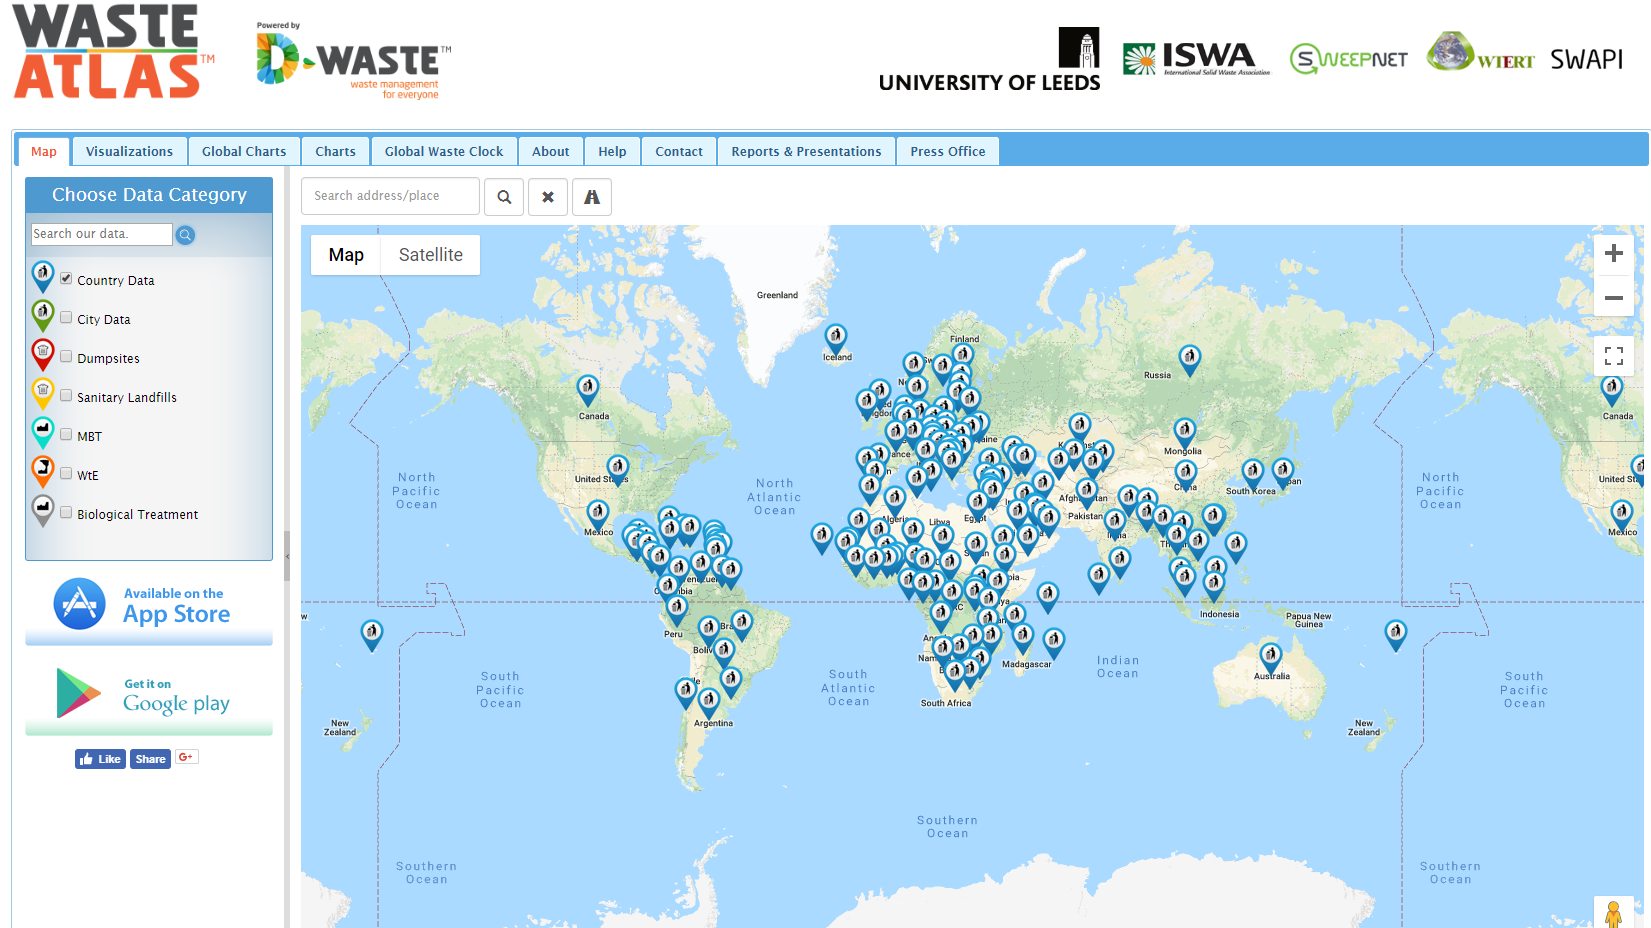Click the orange WtE pin icon
The width and height of the screenshot is (1651, 928).
pos(43,472)
